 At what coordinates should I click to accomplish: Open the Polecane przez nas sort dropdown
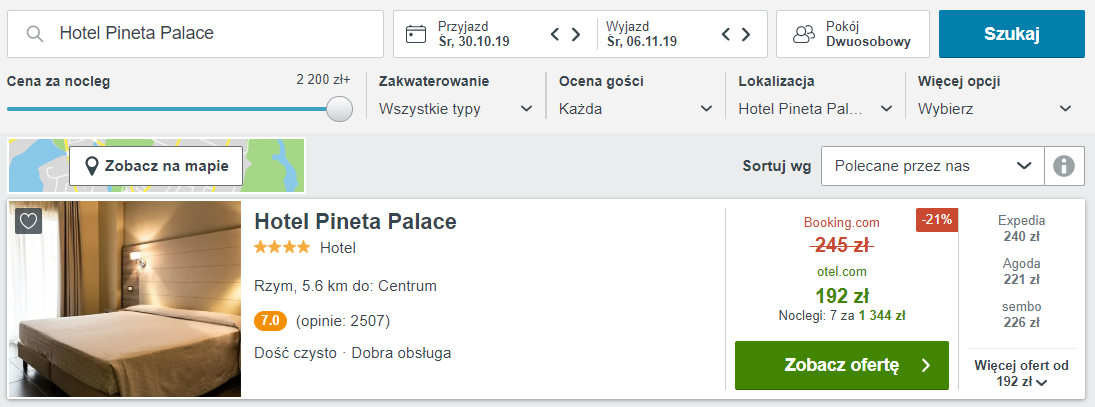click(x=933, y=166)
